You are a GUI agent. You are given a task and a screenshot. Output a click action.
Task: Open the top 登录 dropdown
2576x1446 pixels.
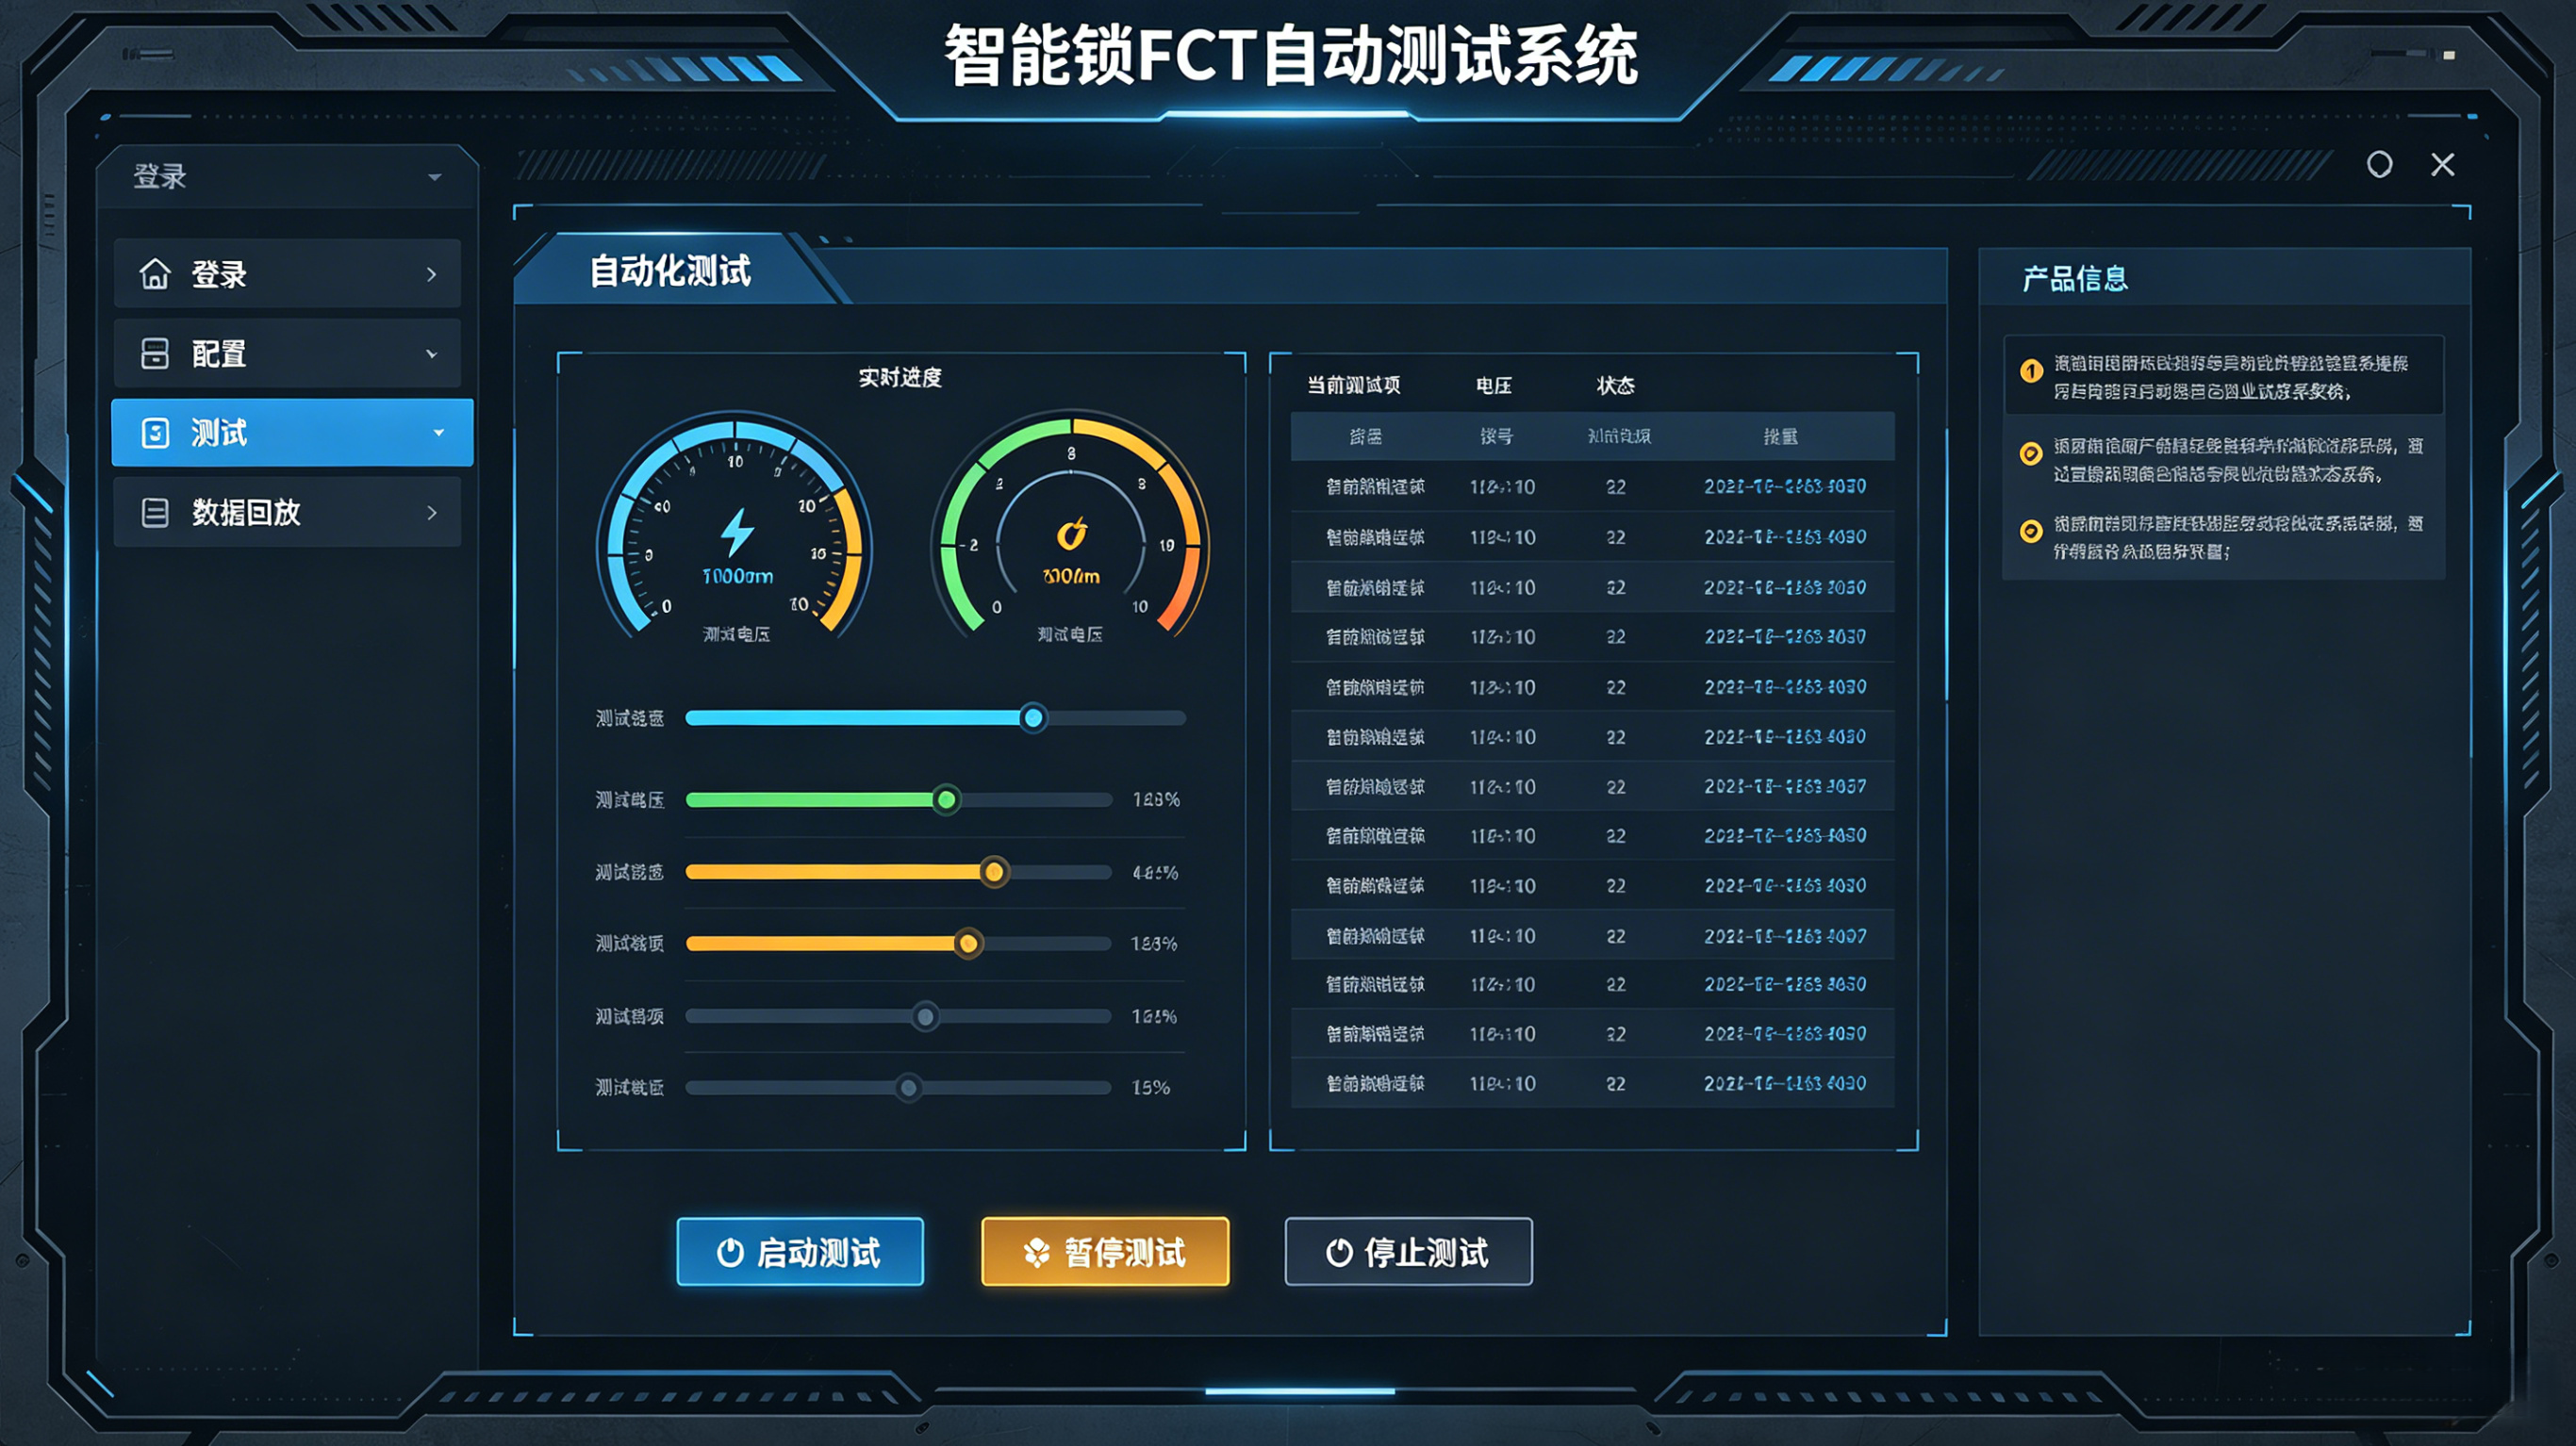(287, 177)
